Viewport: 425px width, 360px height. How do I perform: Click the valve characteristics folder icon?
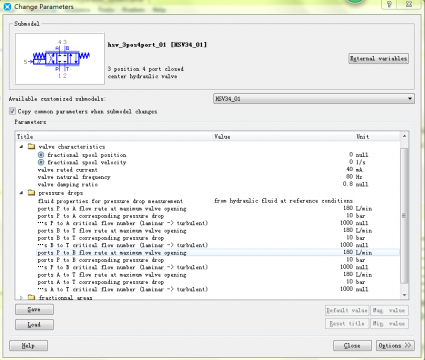(31, 146)
